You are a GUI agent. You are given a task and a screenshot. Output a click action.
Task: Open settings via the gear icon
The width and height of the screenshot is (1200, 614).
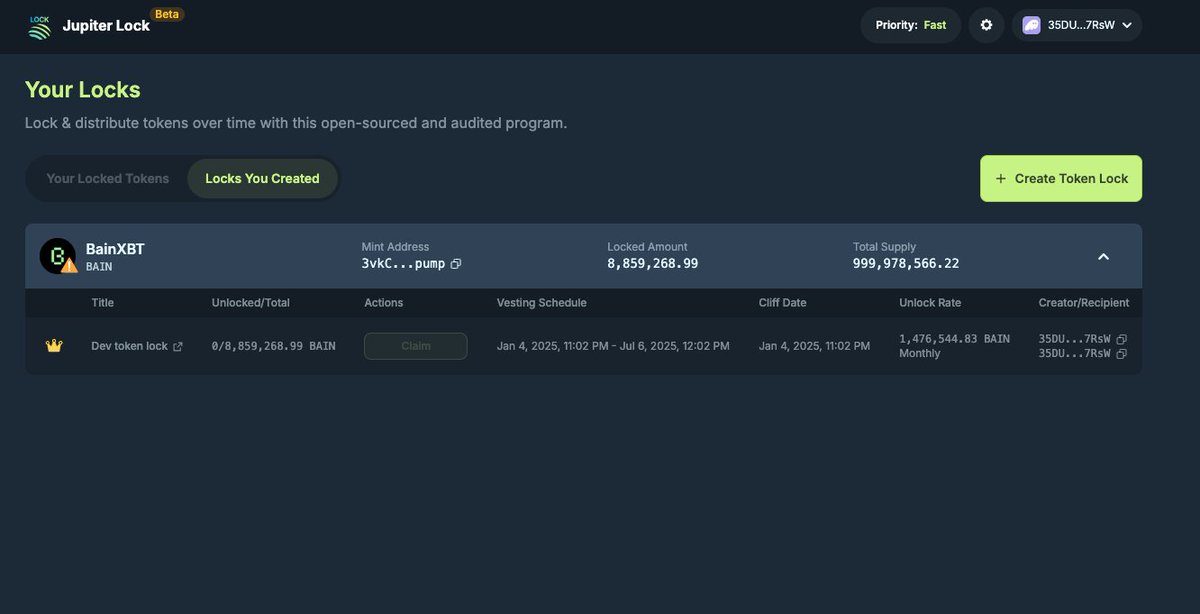tap(986, 25)
